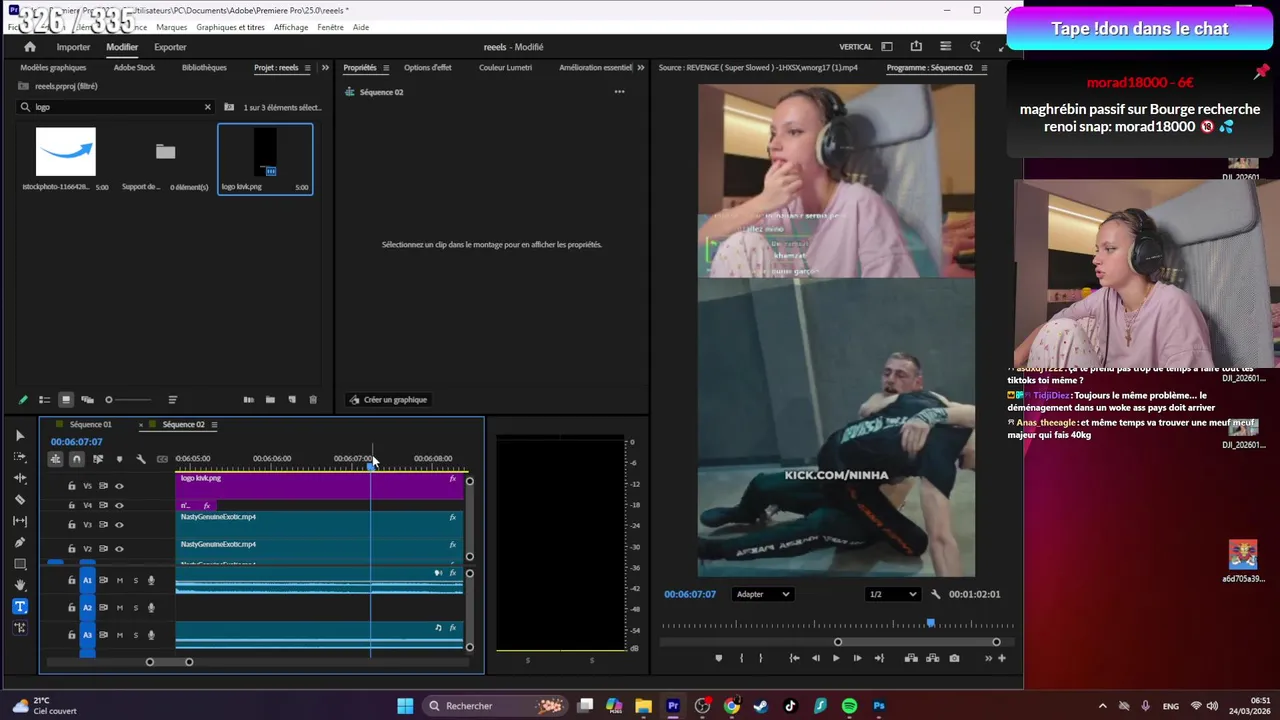
Task: Open Propriétés panel menu
Action: point(387,68)
